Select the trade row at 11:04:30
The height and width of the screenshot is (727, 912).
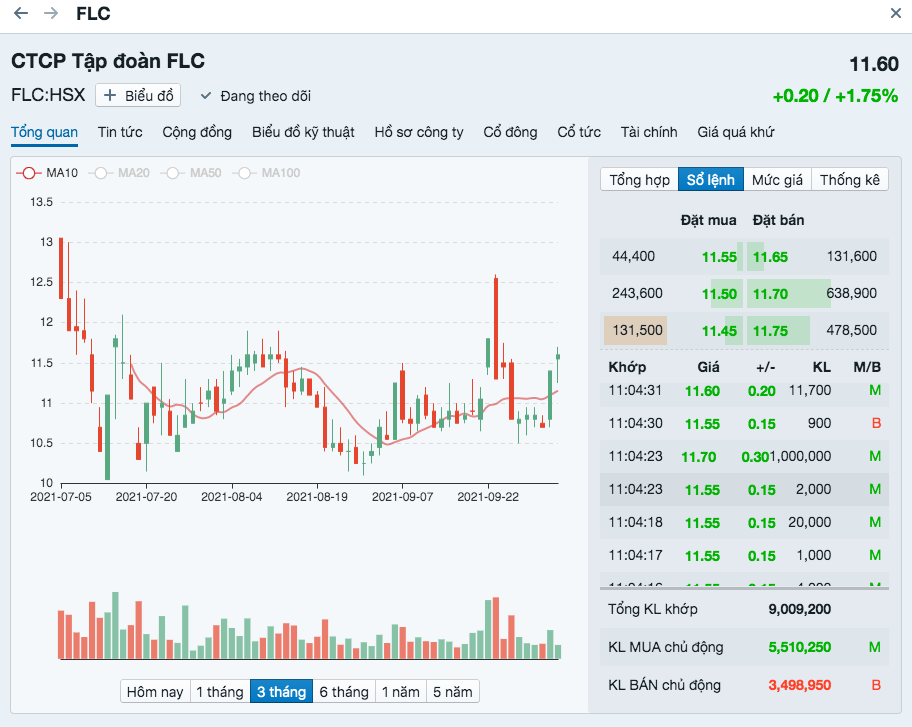[x=744, y=423]
